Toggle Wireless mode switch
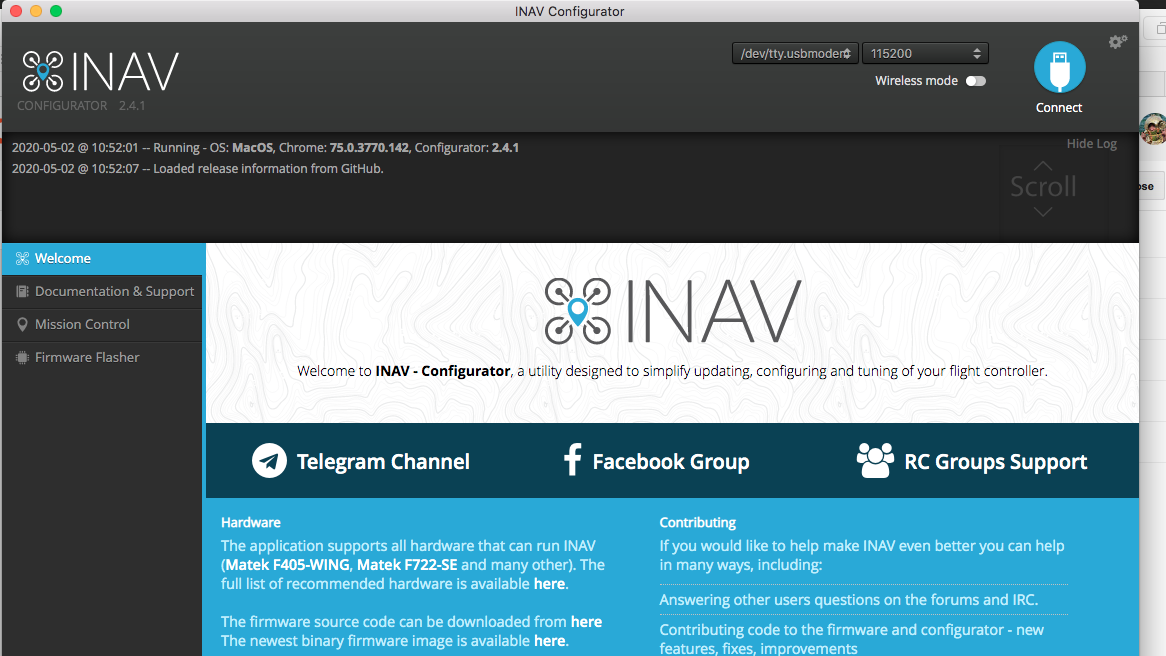 click(976, 81)
